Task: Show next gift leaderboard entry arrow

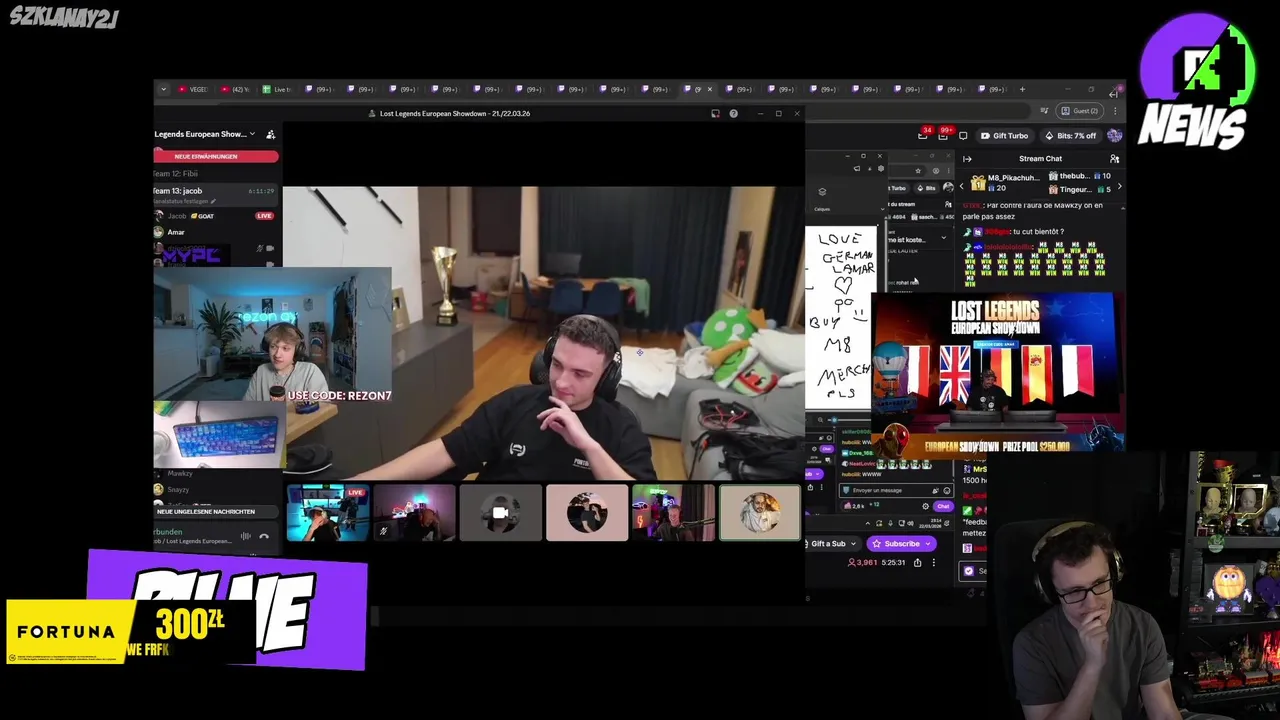Action: [x=1119, y=186]
